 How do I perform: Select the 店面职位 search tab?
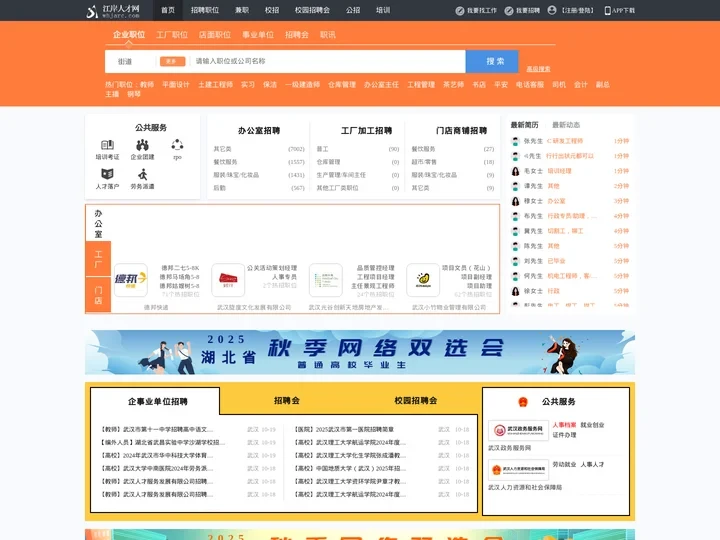tap(215, 35)
